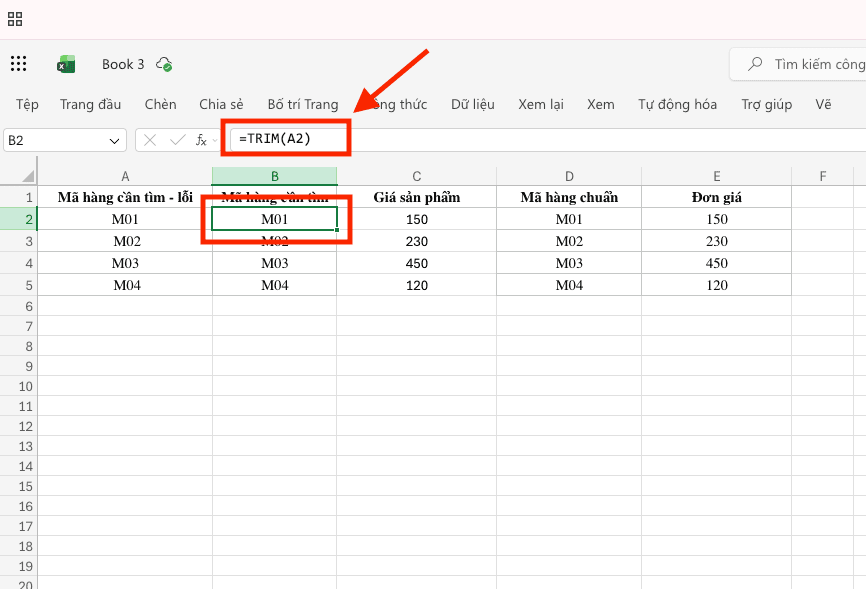Select cell E3 with value 230

(x=717, y=241)
